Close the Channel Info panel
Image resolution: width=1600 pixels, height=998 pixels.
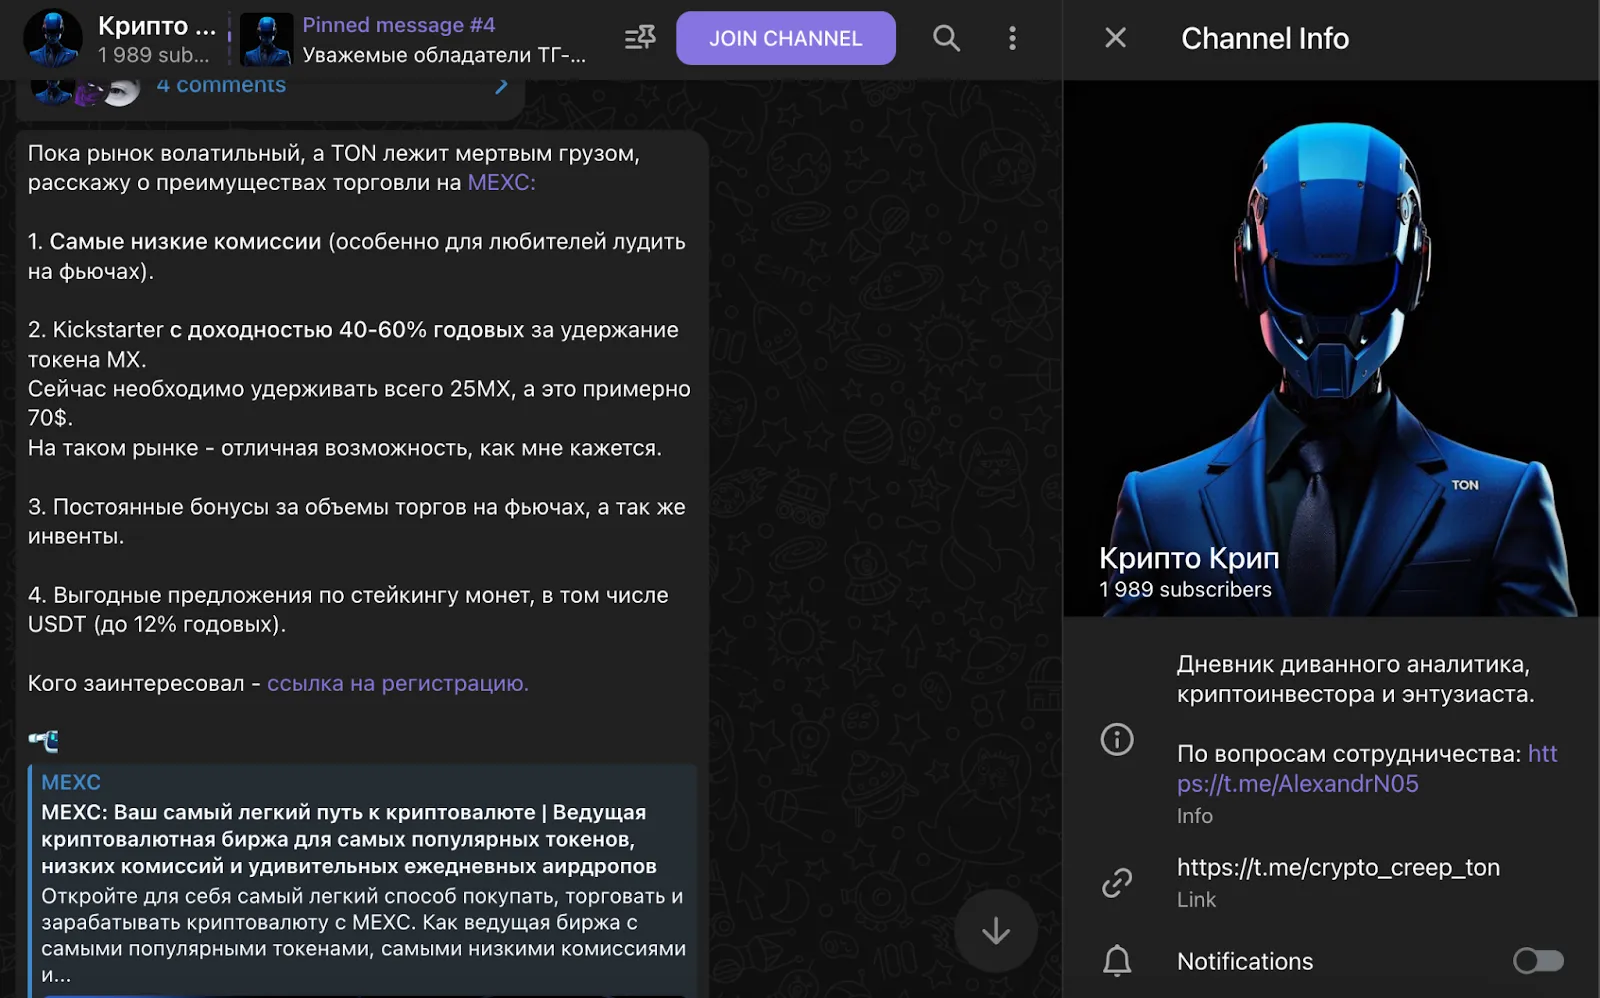pos(1115,38)
